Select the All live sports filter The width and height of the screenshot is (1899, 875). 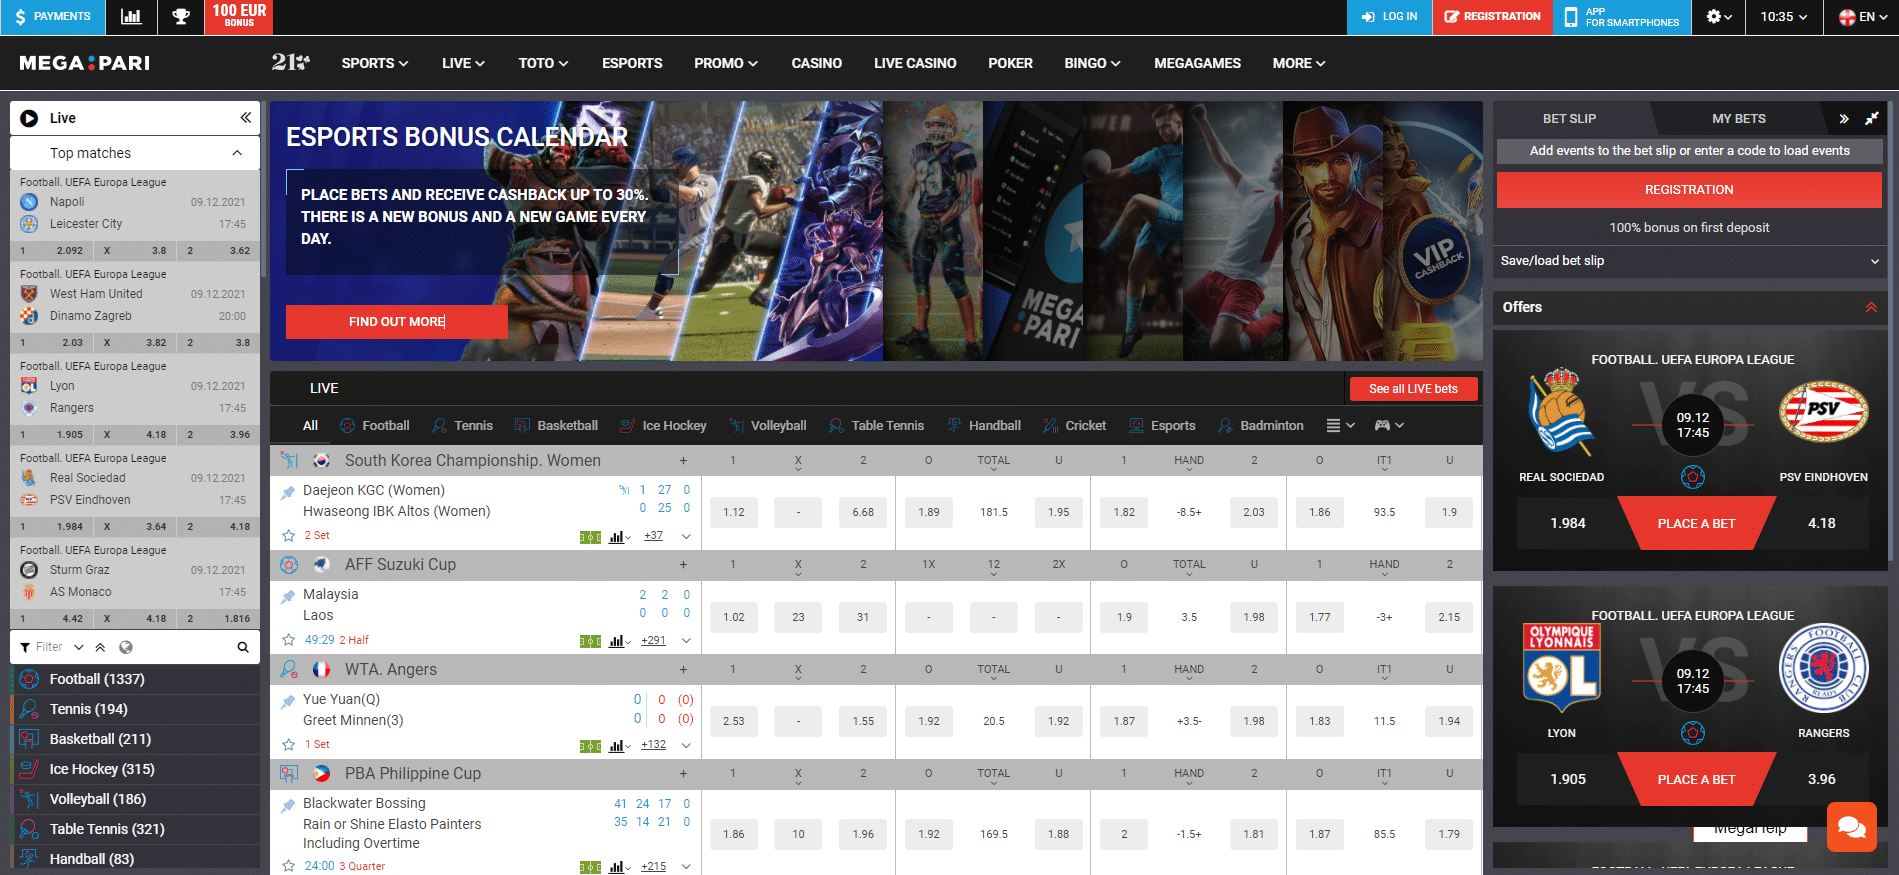pos(310,425)
